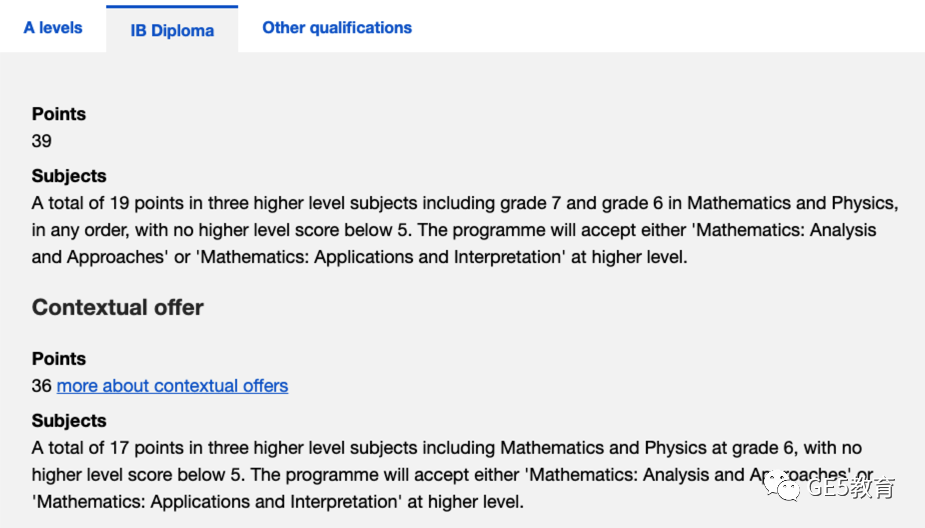This screenshot has width=925, height=528.
Task: Click the Contextual offer heading
Action: click(117, 307)
